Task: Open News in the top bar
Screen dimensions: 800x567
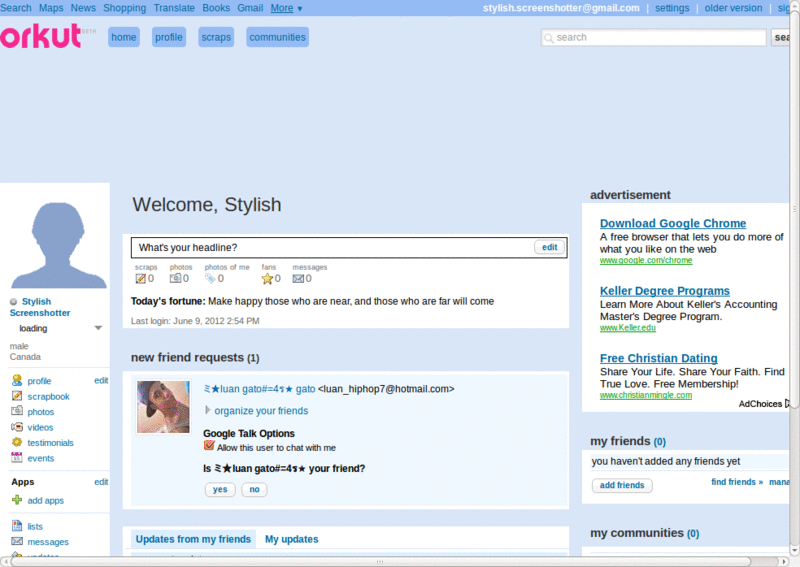Action: (x=83, y=8)
